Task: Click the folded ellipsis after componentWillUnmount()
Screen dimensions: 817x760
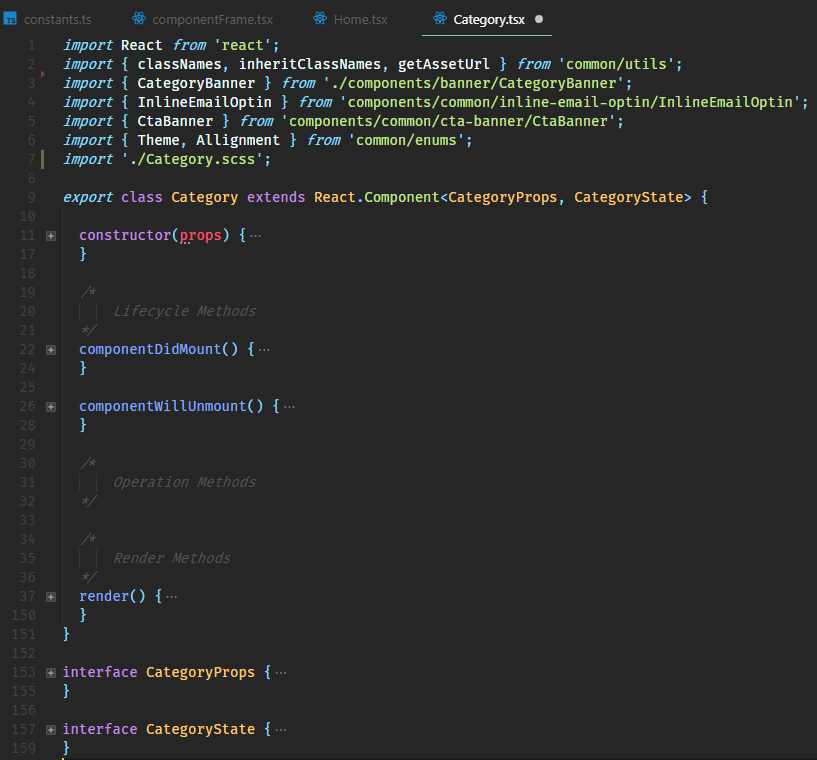Action: (289, 406)
